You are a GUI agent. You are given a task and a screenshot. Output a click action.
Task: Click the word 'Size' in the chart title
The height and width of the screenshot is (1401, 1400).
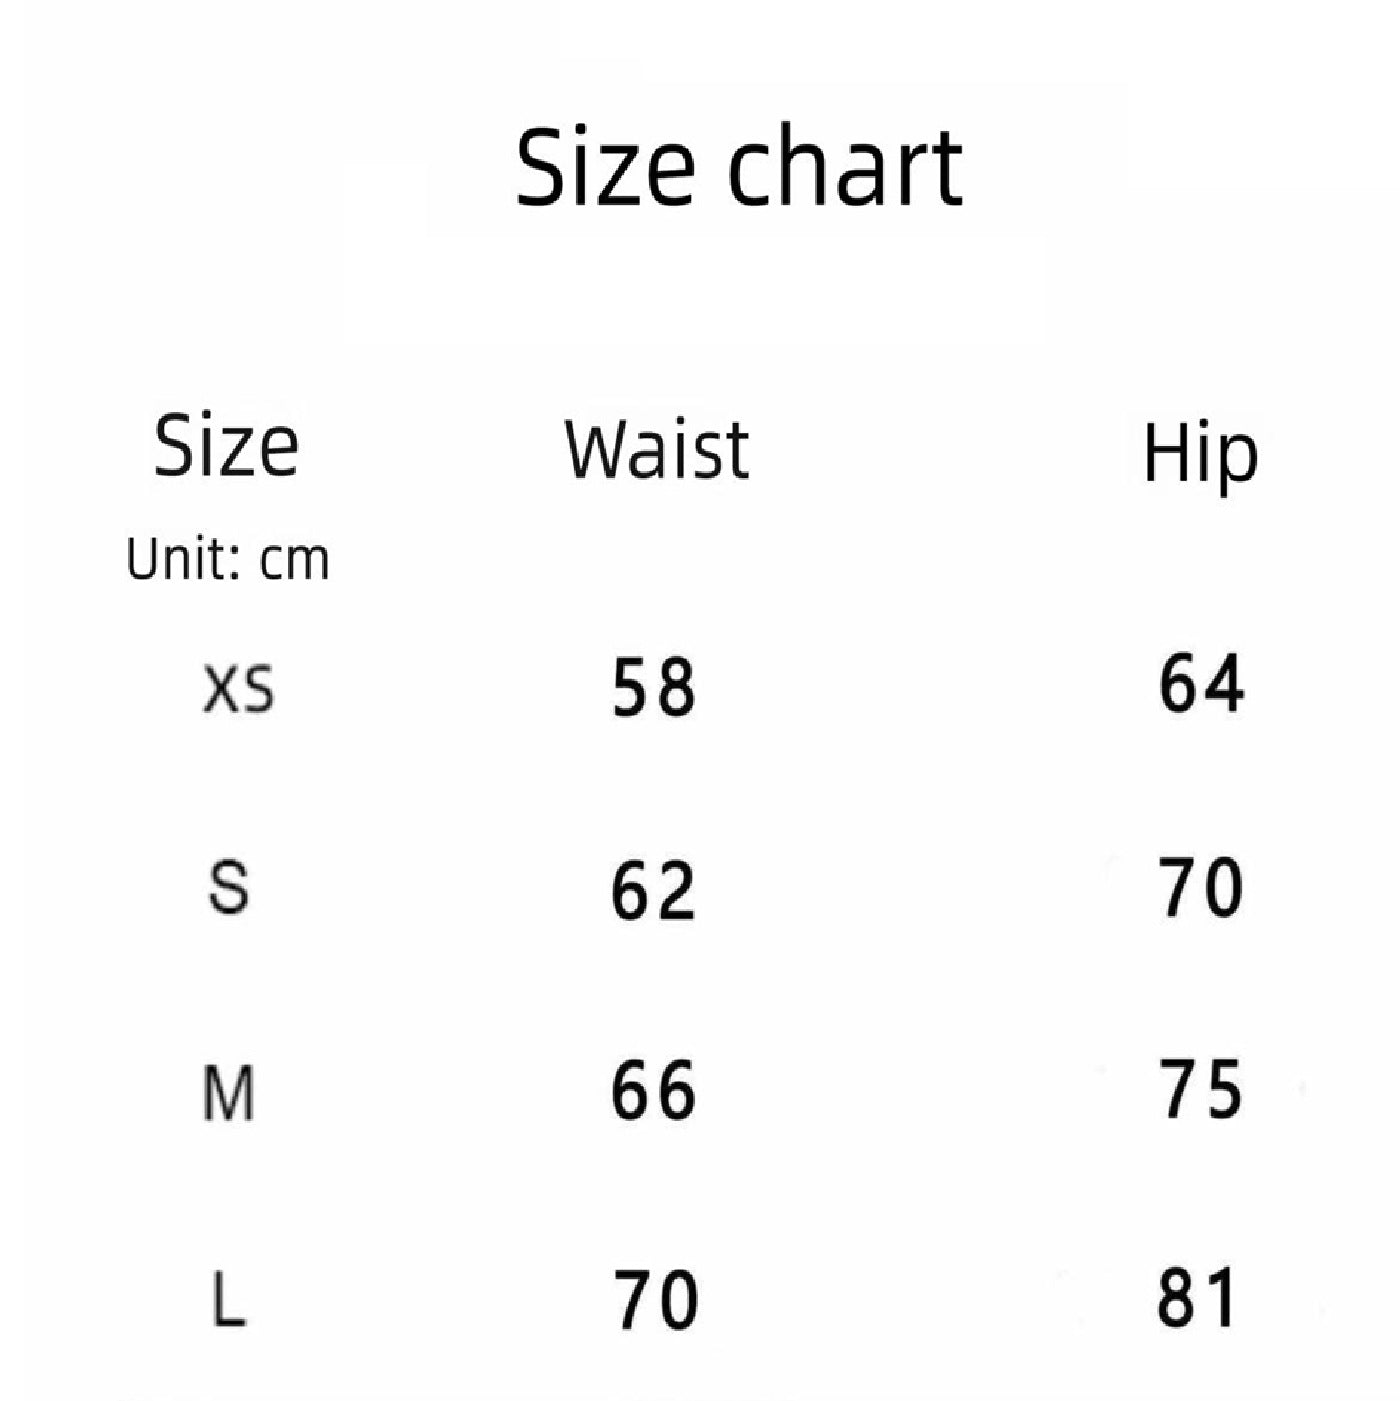604,167
